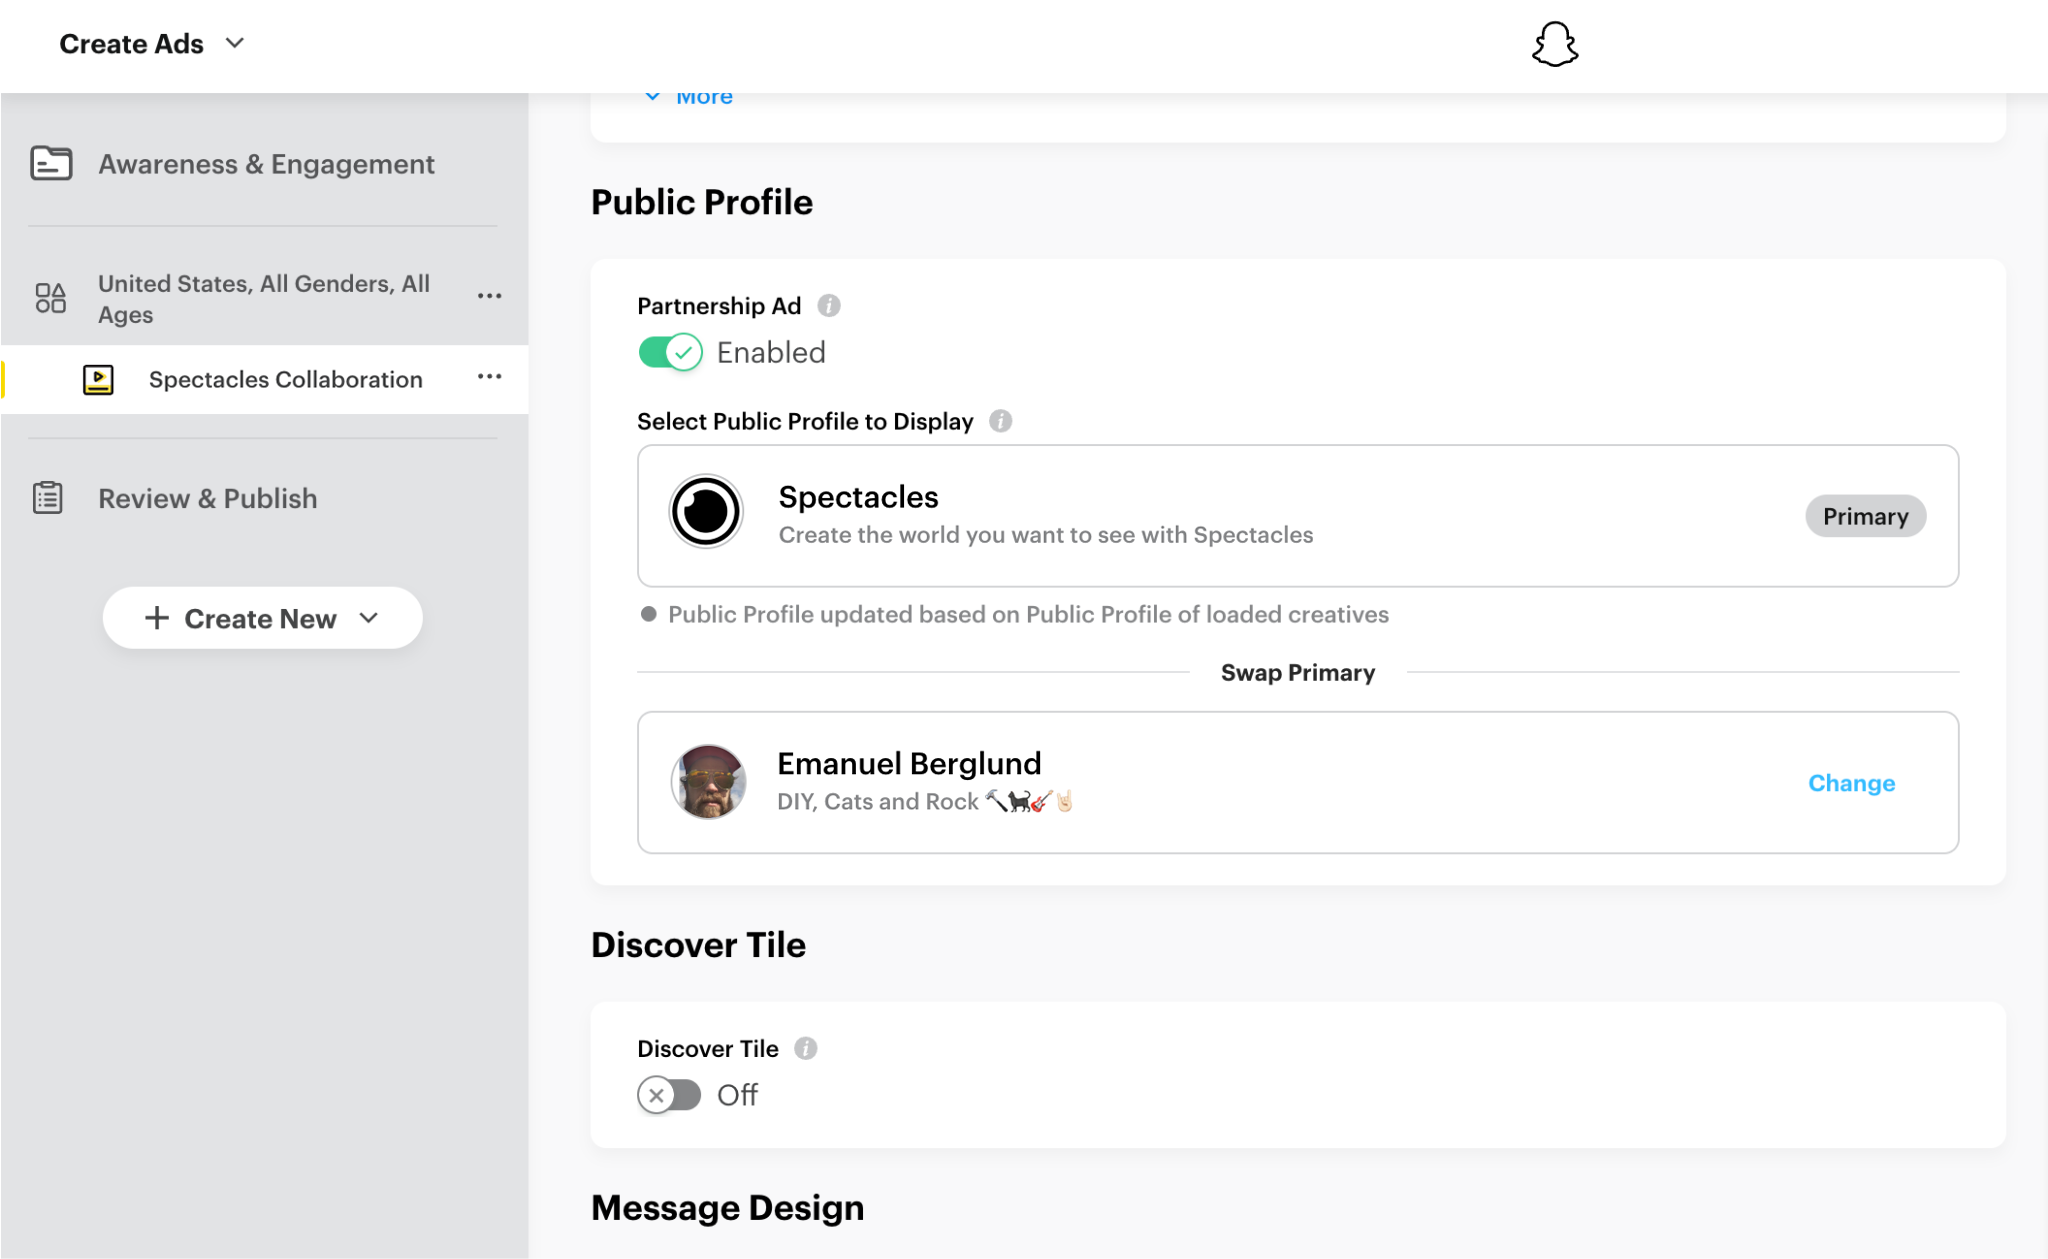Disable the Partnership Ad toggle
This screenshot has height=1259, width=2048.
point(670,352)
